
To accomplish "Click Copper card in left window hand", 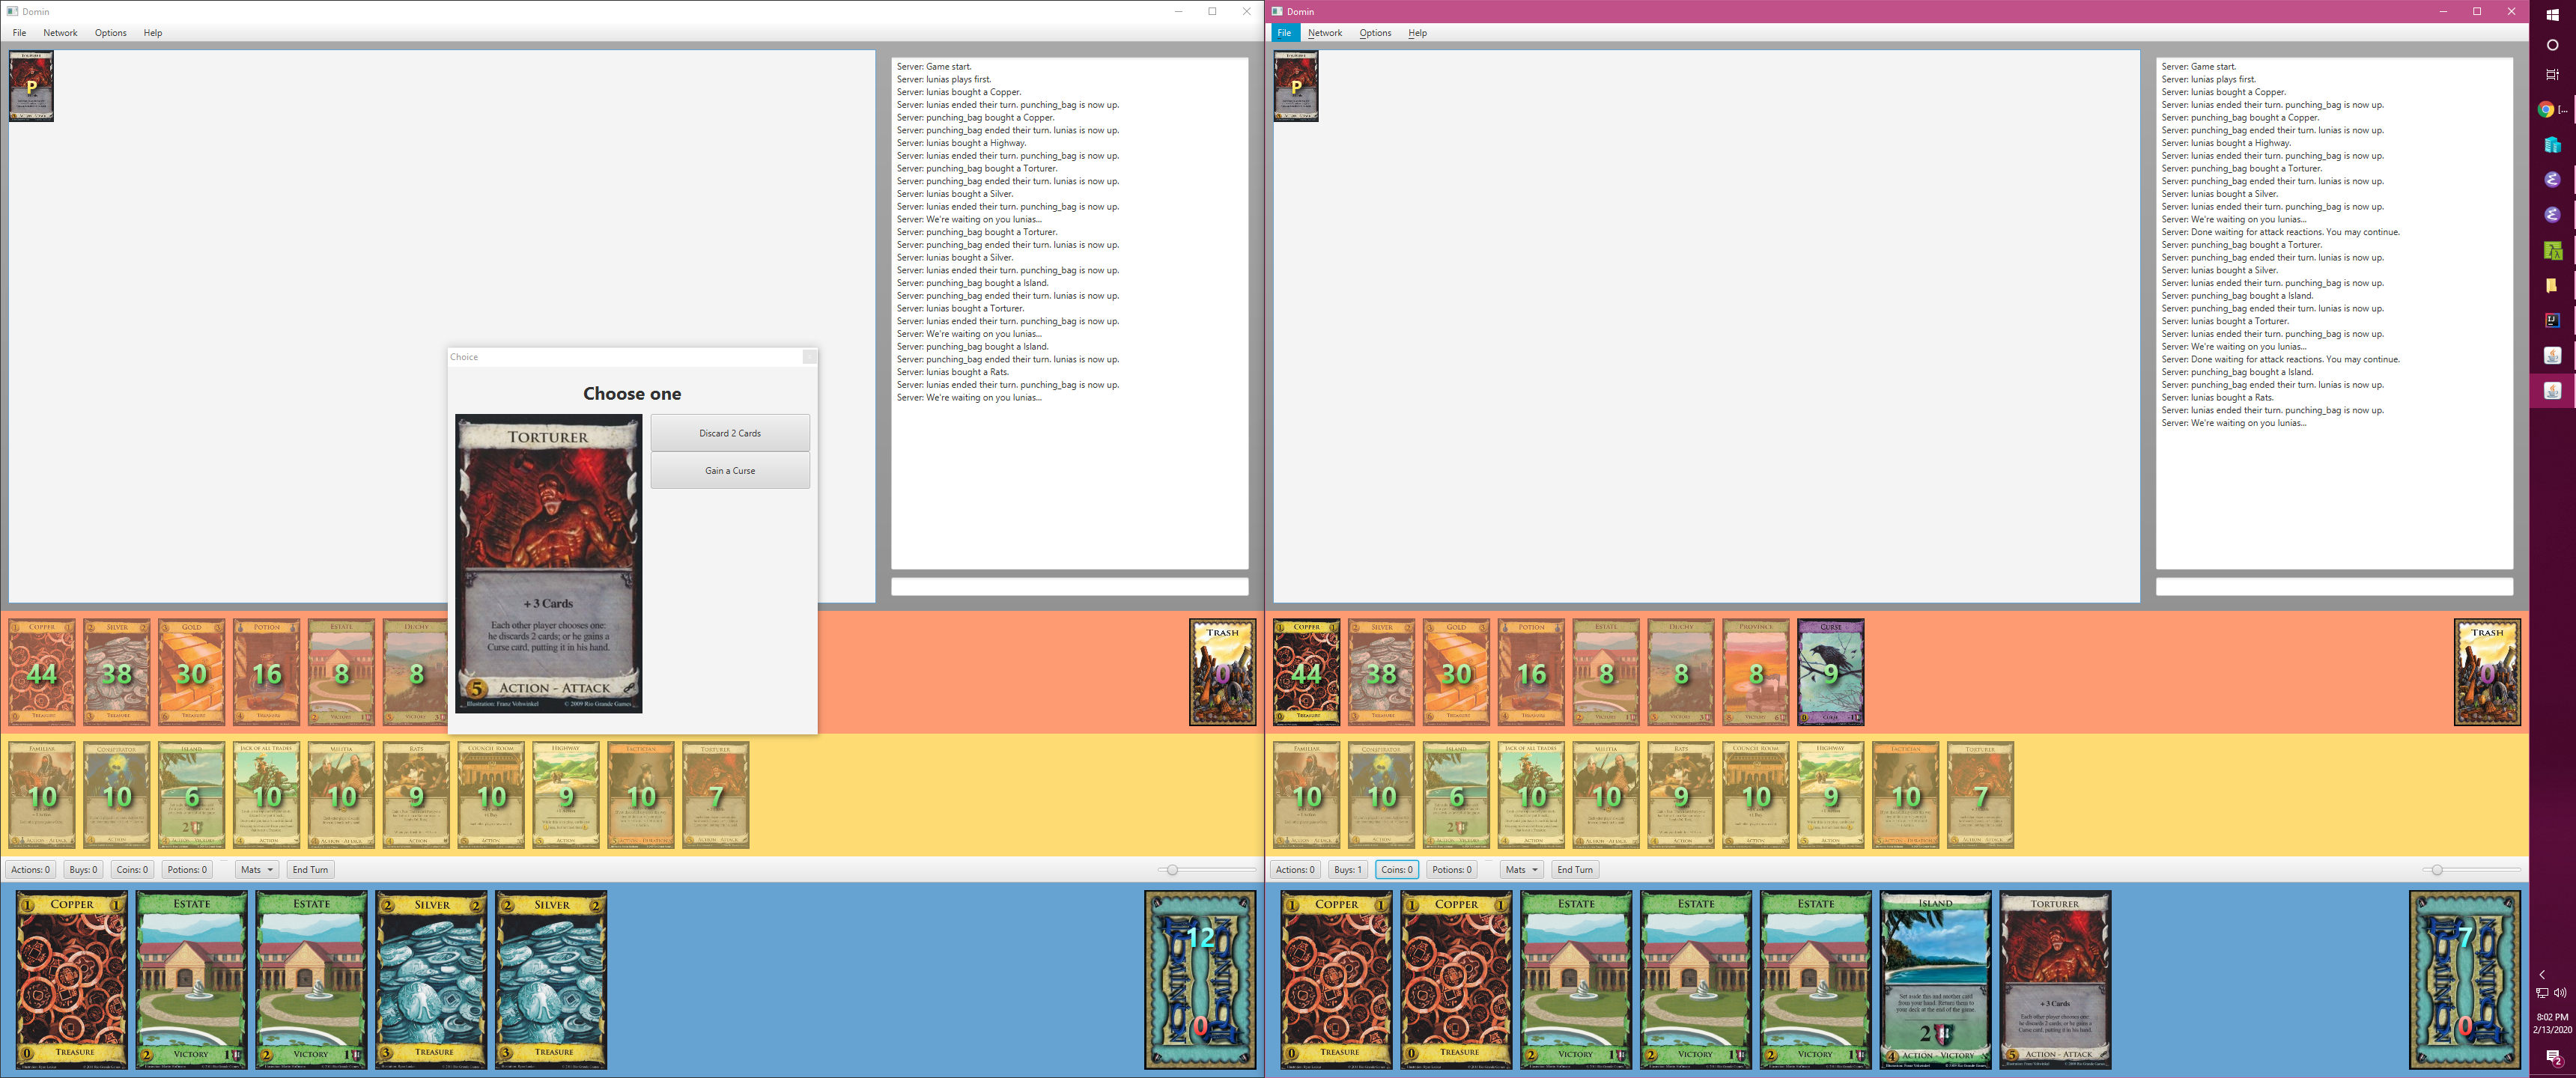I will (x=72, y=980).
